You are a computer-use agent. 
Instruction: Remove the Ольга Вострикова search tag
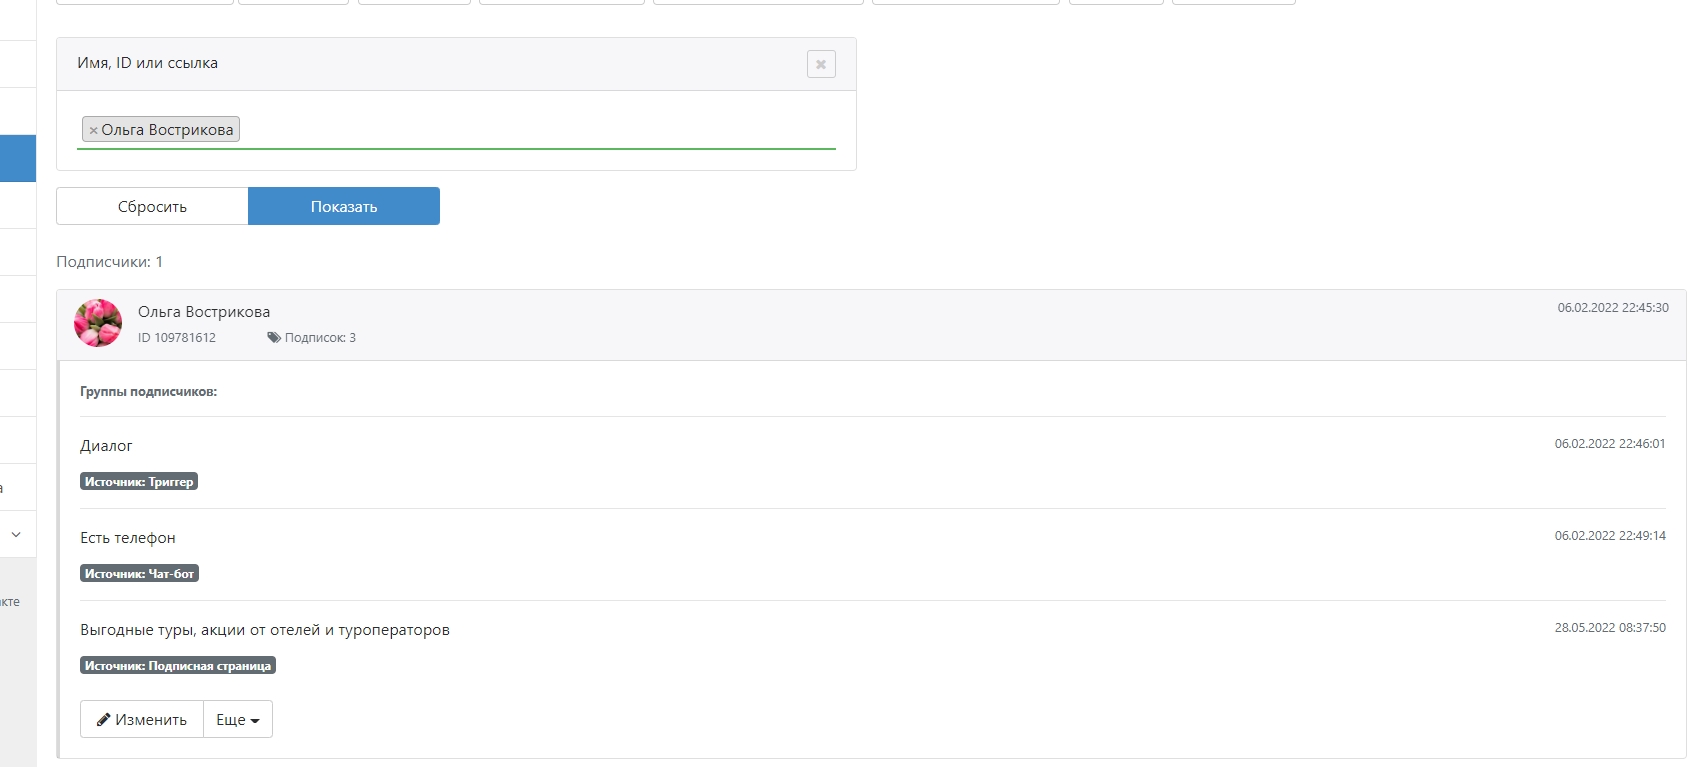93,130
